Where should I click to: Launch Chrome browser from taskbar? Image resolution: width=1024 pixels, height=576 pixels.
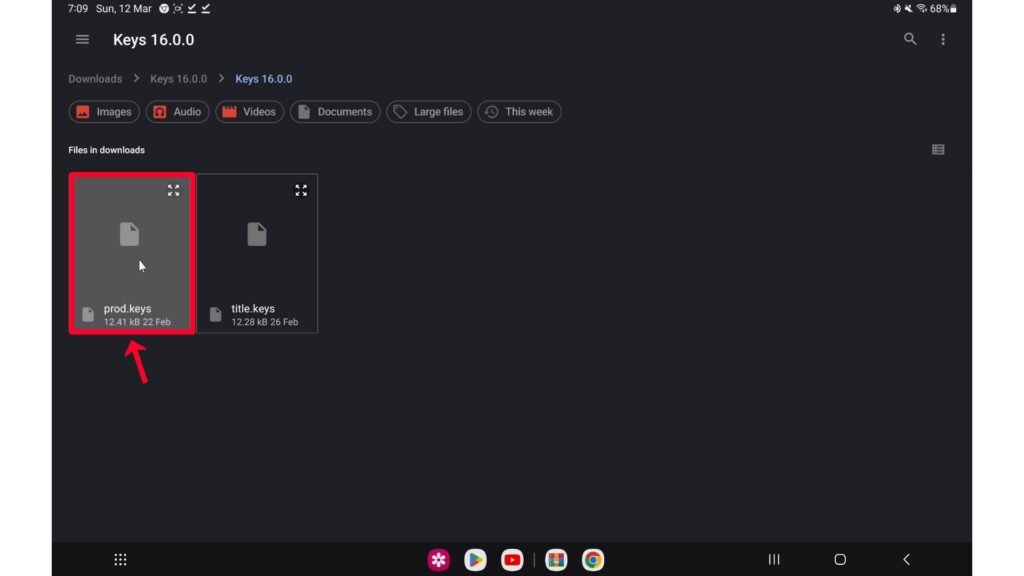(x=593, y=560)
